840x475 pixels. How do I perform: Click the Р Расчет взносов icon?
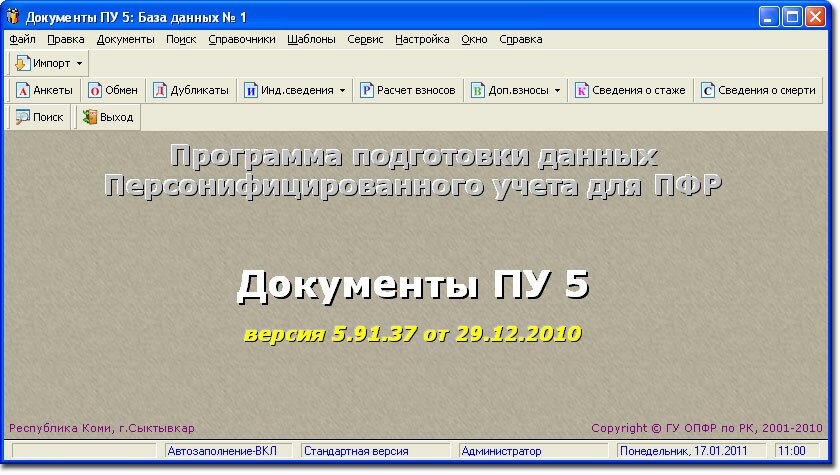366,90
